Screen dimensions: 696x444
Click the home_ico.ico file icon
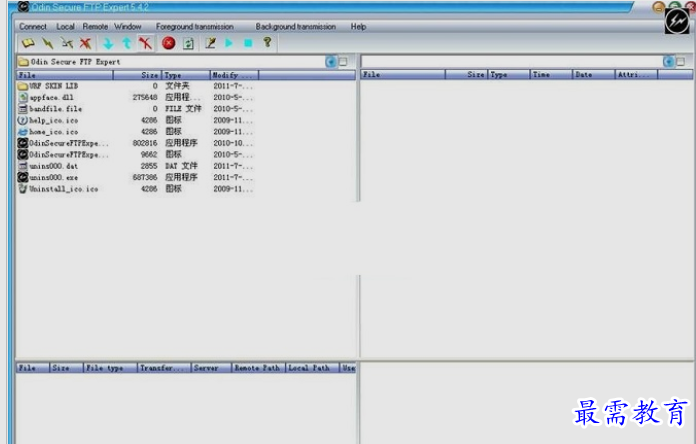point(23,132)
